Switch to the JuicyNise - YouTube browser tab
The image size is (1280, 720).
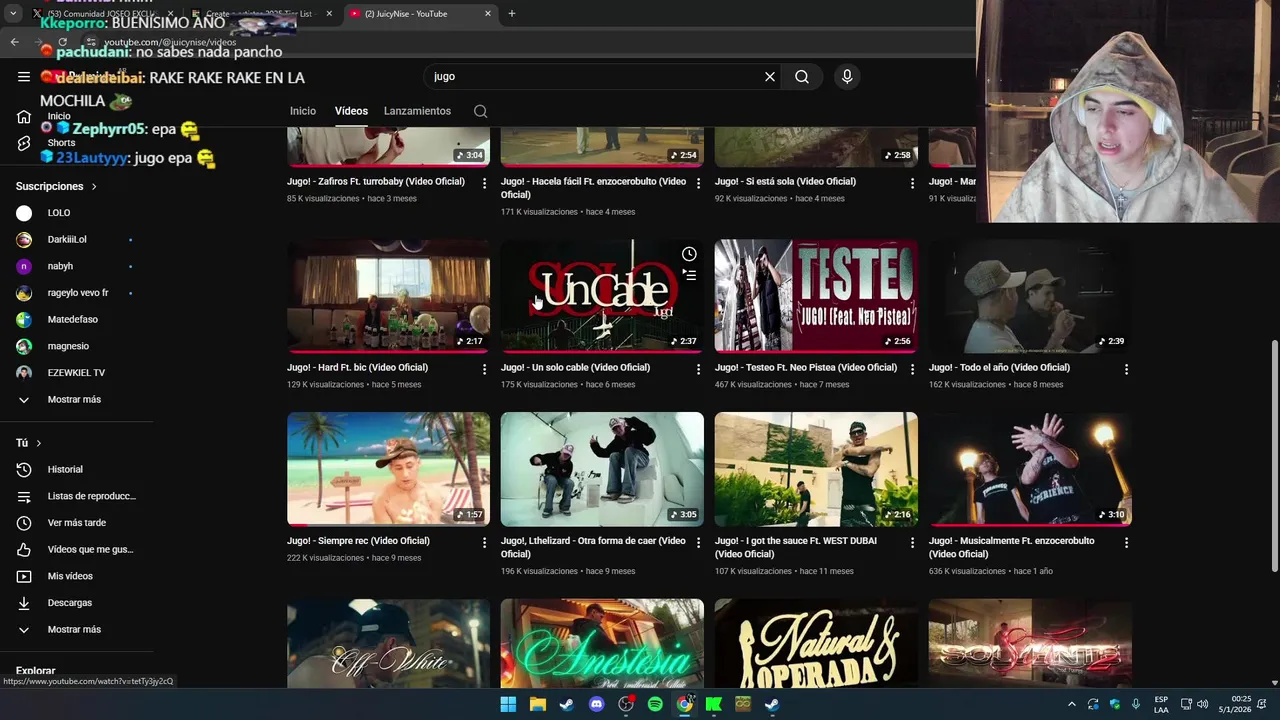(420, 14)
